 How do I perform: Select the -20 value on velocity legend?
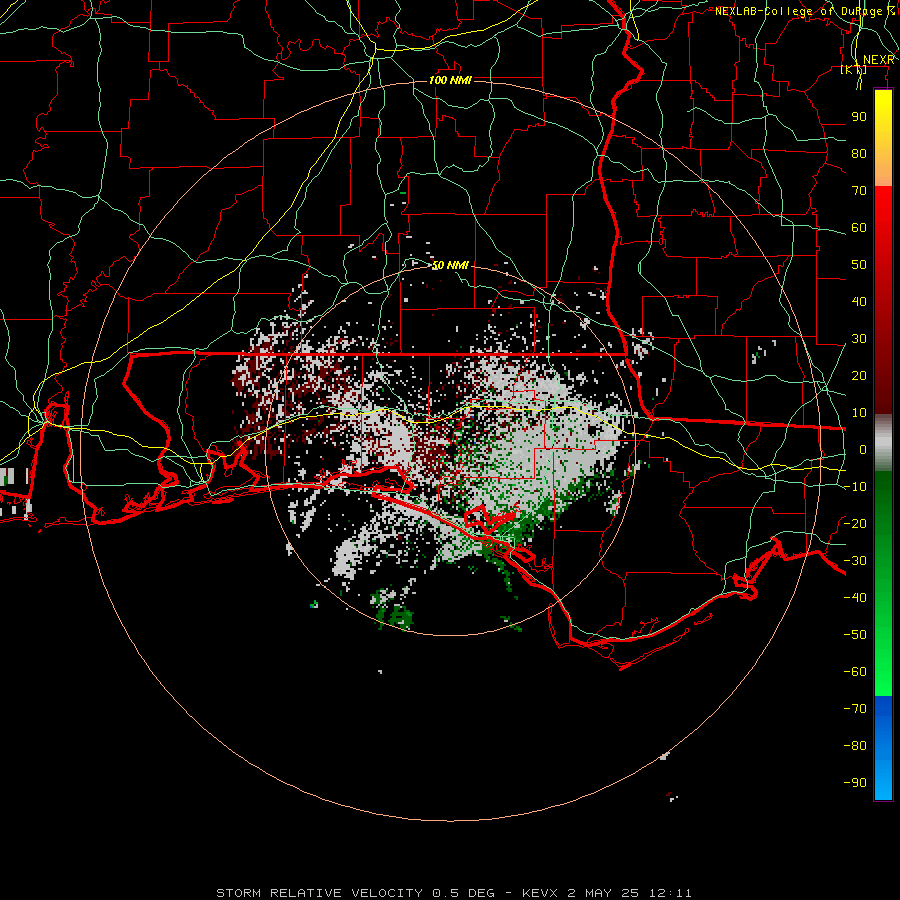855,523
